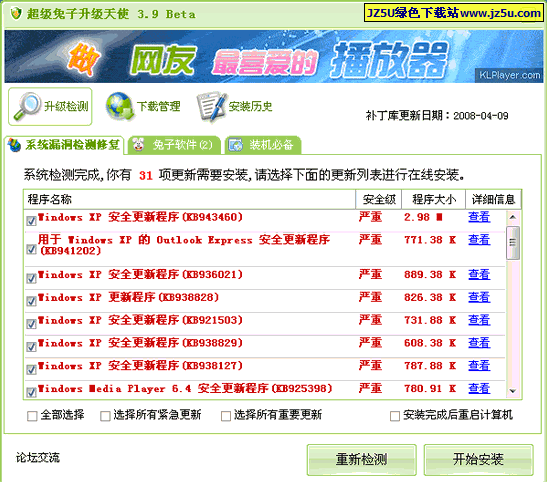Click 查看 link for KB921503
This screenshot has height=482, width=547.
click(479, 320)
